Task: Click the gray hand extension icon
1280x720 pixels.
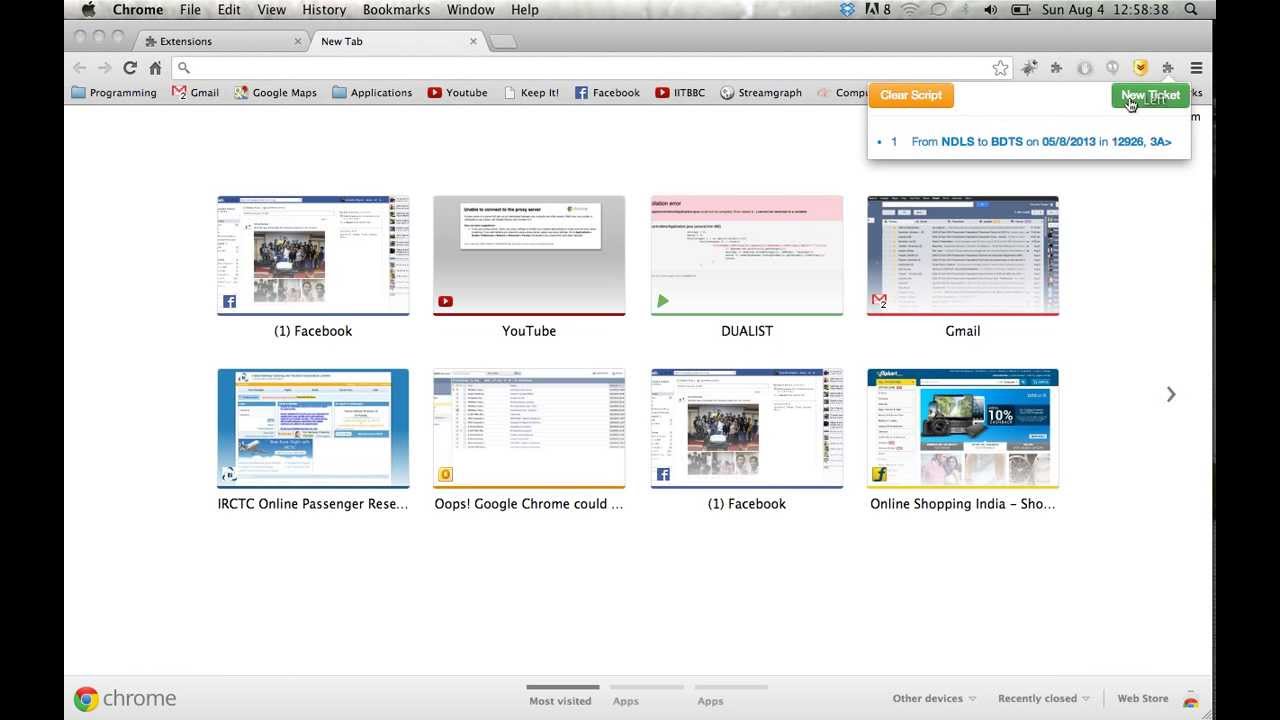Action: (x=1084, y=68)
